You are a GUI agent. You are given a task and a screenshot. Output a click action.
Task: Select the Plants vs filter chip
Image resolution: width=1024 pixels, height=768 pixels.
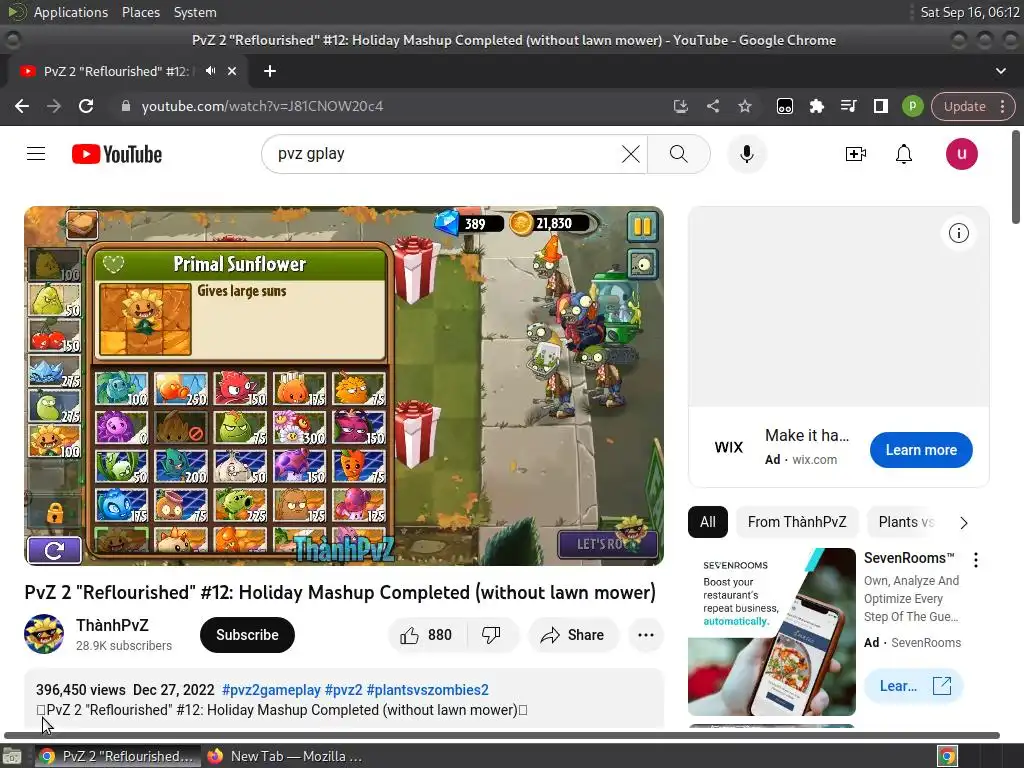[906, 522]
